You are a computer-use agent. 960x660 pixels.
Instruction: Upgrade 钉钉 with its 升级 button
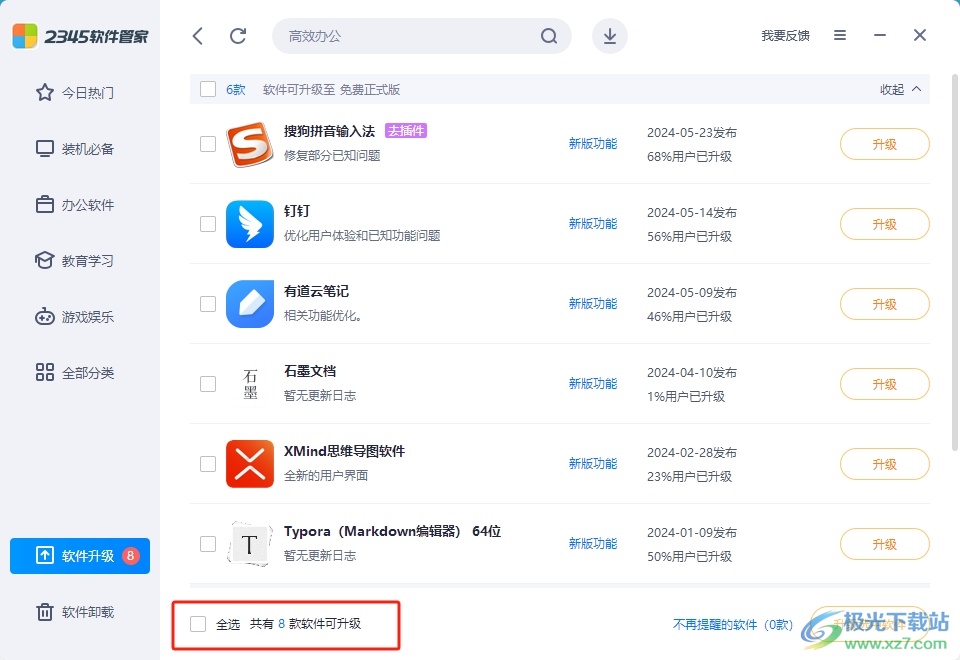tap(884, 224)
